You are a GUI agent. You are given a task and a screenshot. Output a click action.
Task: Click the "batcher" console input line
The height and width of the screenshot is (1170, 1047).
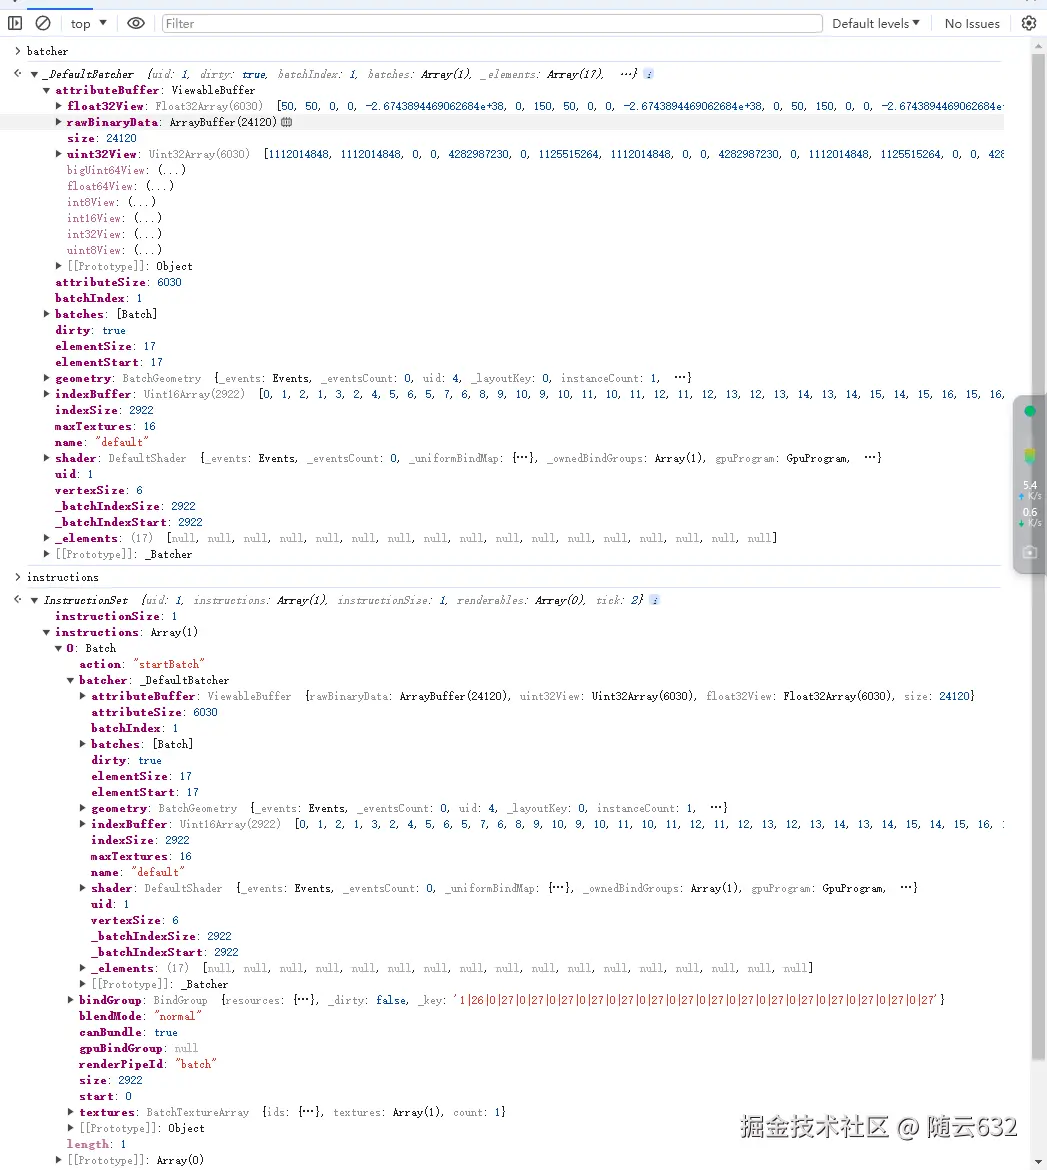pyautogui.click(x=47, y=51)
